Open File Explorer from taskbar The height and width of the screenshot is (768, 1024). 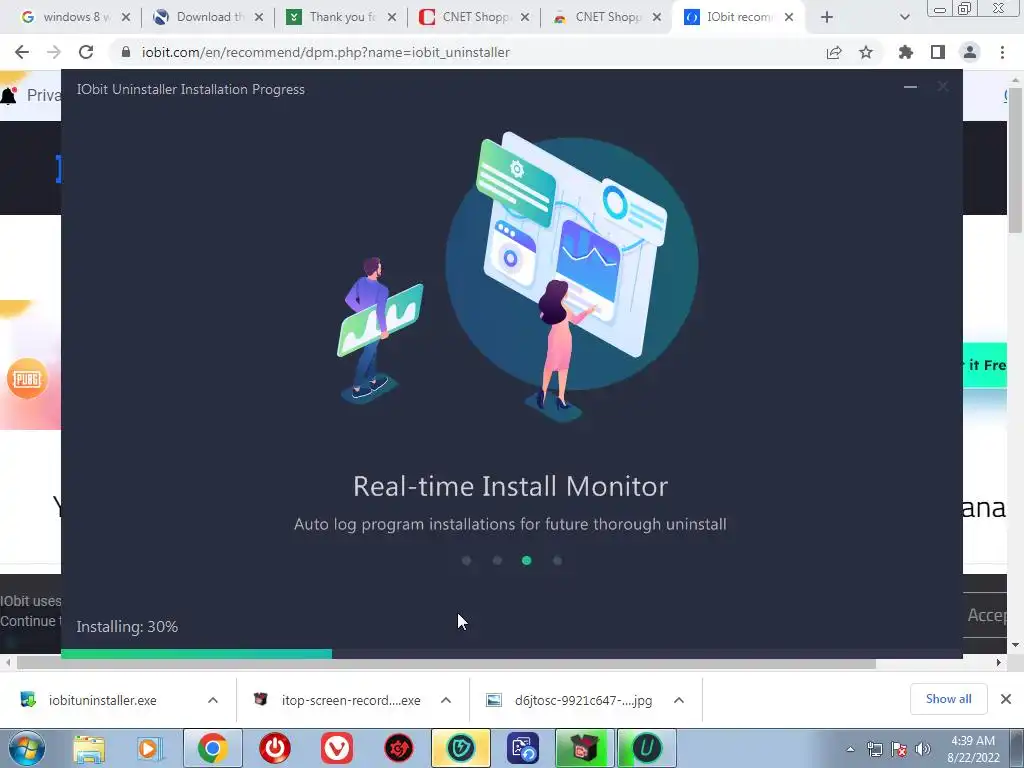89,748
